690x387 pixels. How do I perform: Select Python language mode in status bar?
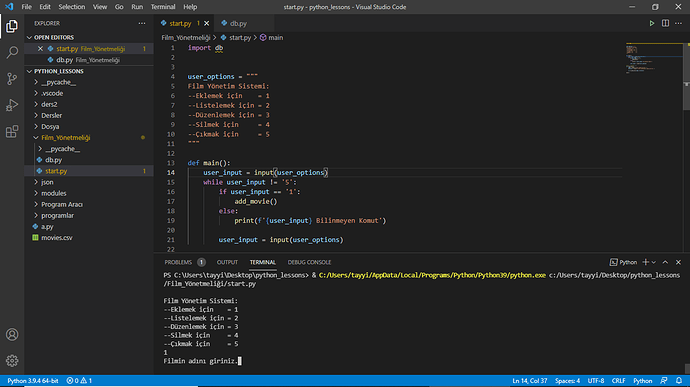642,380
